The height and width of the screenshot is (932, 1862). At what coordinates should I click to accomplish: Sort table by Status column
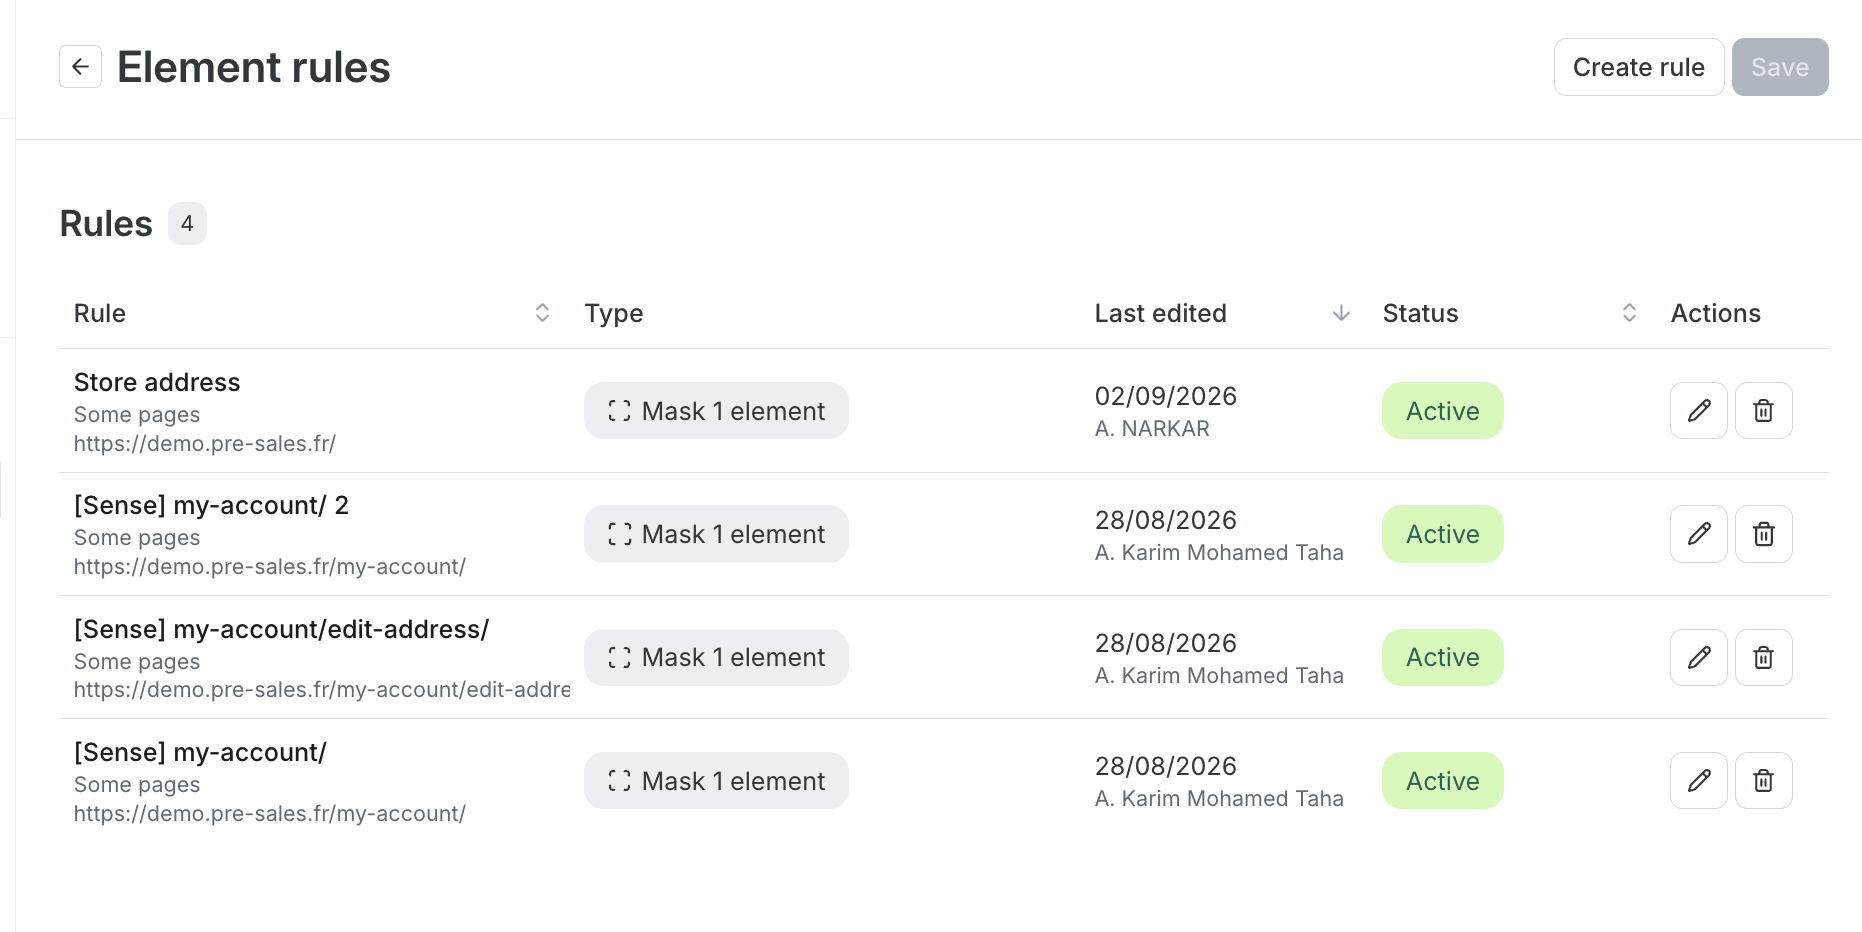(x=1629, y=313)
